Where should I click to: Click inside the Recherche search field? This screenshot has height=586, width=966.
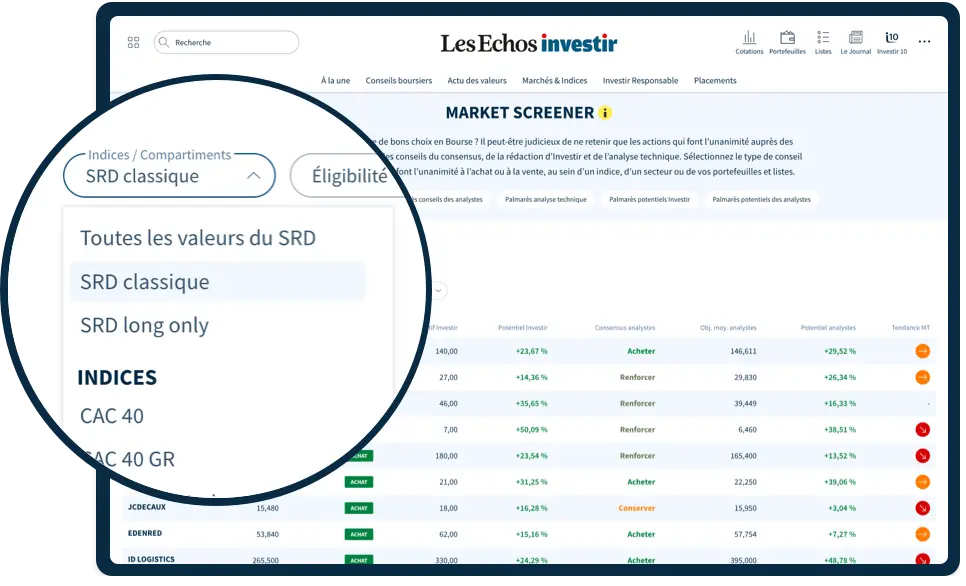[x=225, y=42]
